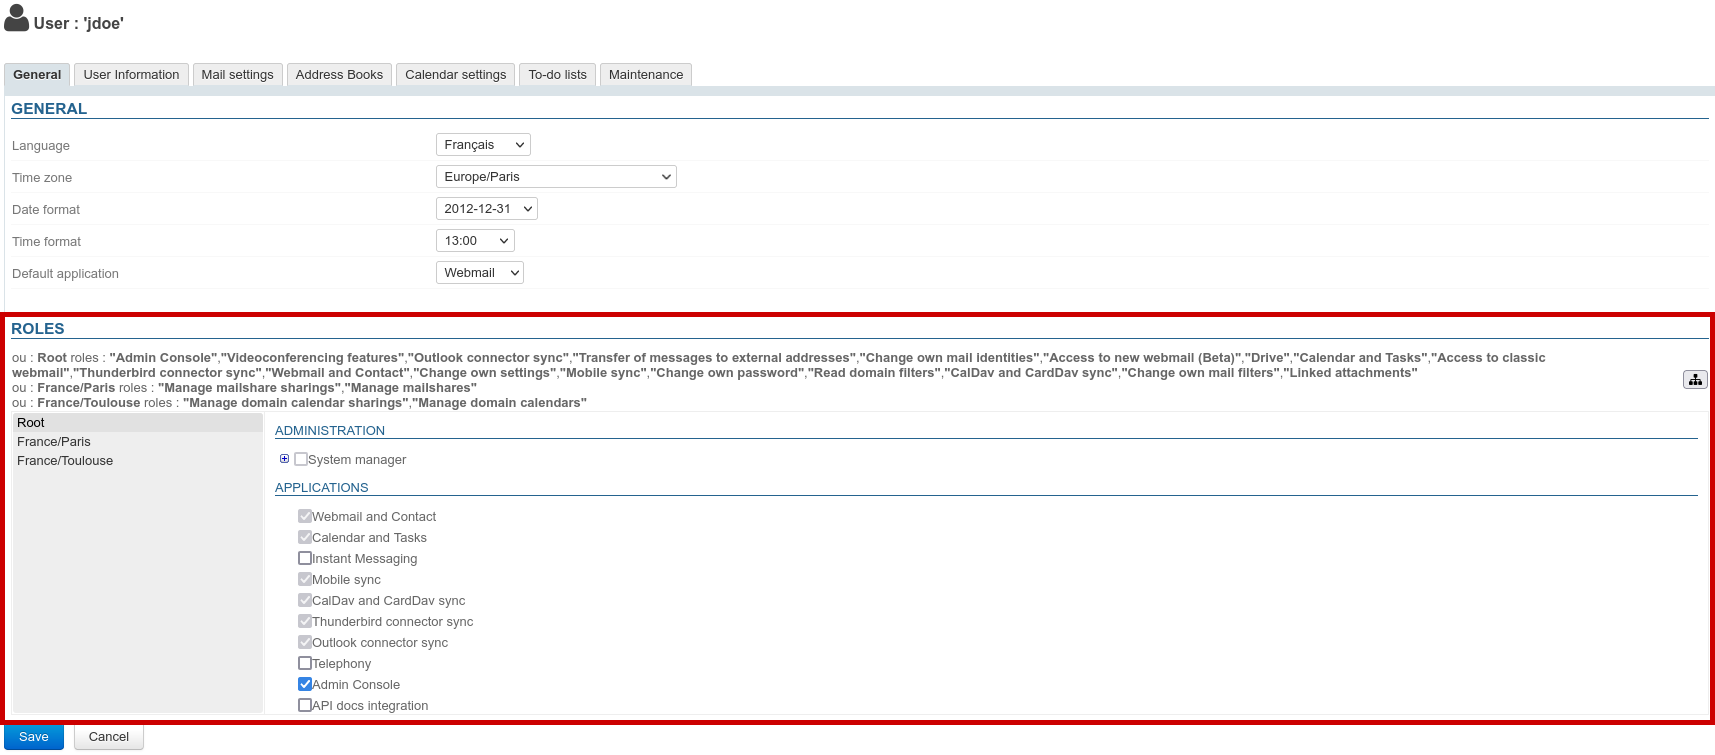Screen dimensions: 1715x755
Task: Click the organizational hierarchy icon in Roles
Action: [x=1695, y=380]
